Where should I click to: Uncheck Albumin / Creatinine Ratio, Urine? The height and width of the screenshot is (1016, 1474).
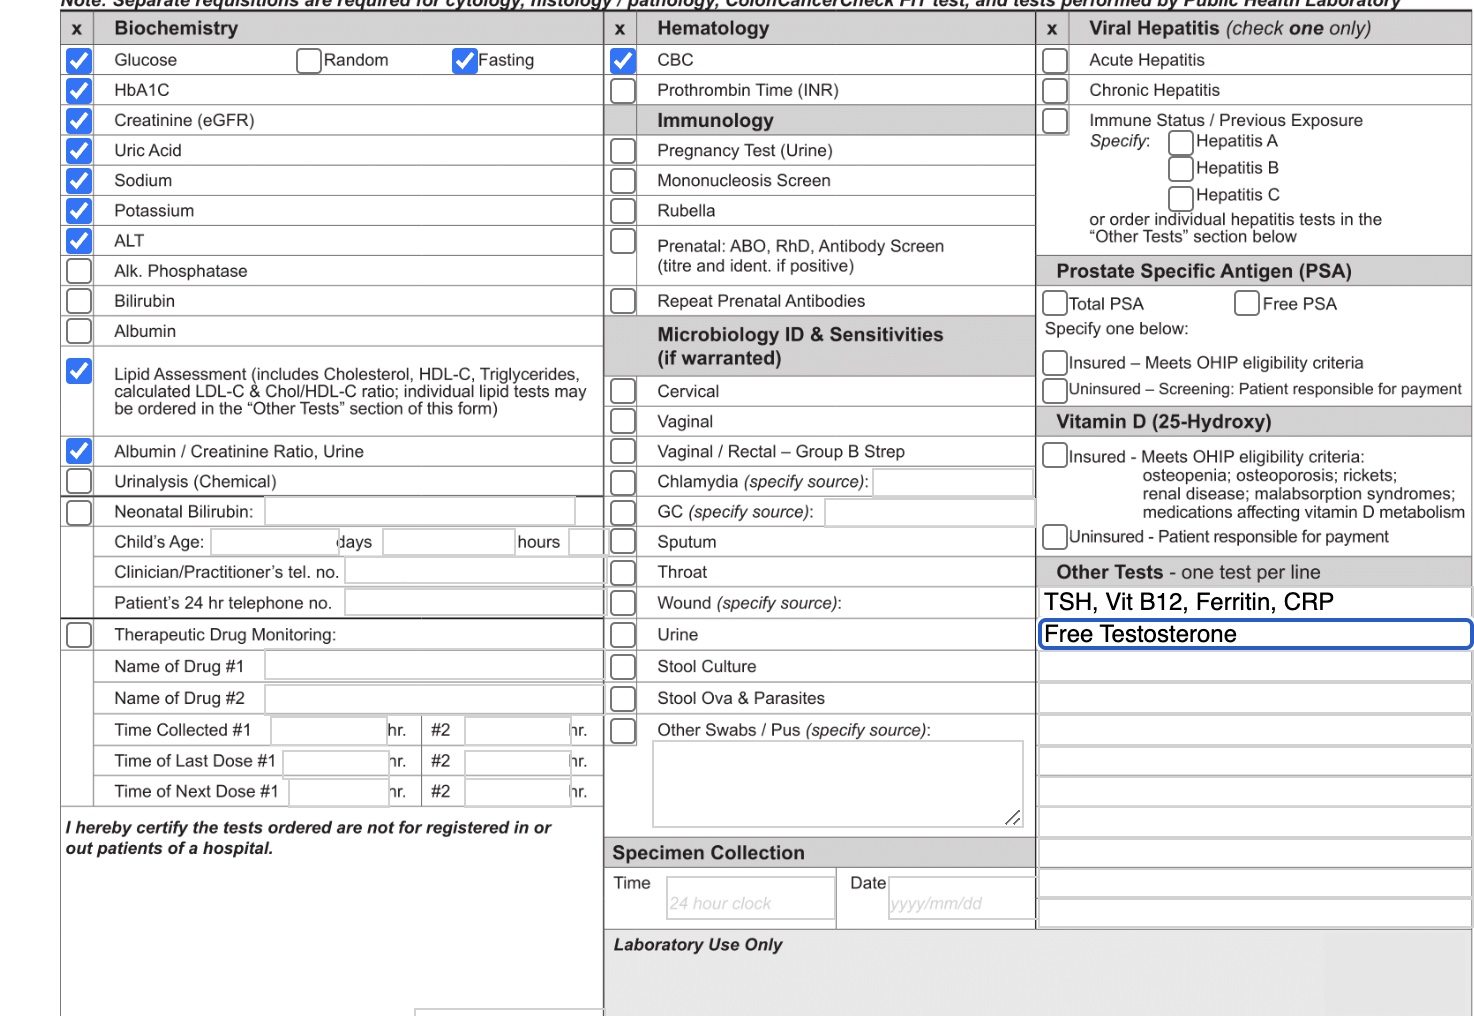pos(79,451)
